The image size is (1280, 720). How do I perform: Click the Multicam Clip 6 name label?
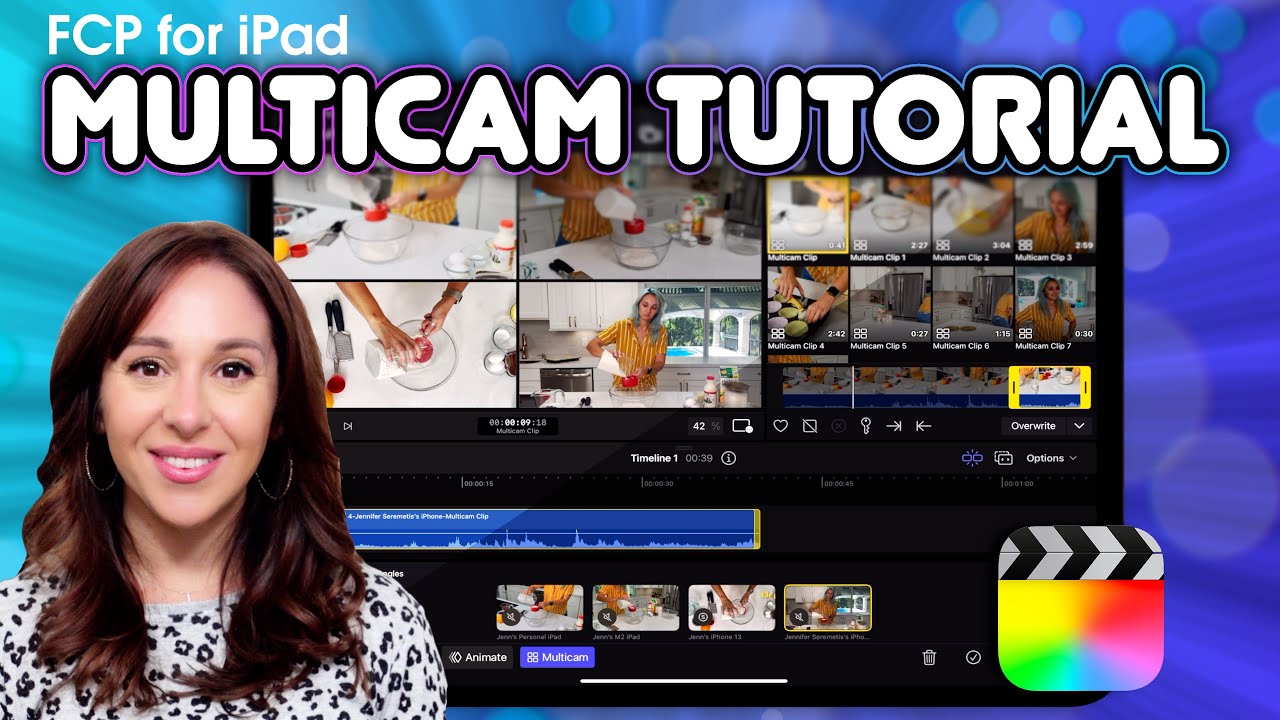pyautogui.click(x=961, y=346)
